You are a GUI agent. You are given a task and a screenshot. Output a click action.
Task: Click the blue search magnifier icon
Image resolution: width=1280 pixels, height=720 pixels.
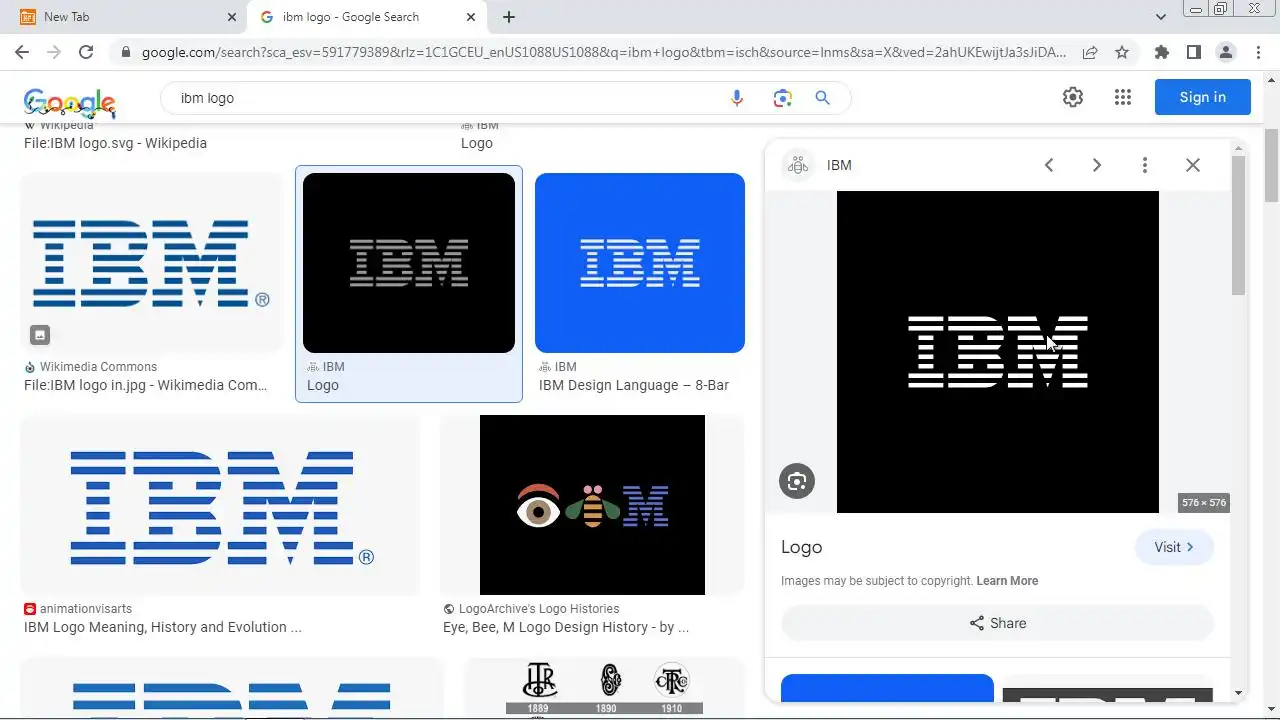[x=822, y=98]
